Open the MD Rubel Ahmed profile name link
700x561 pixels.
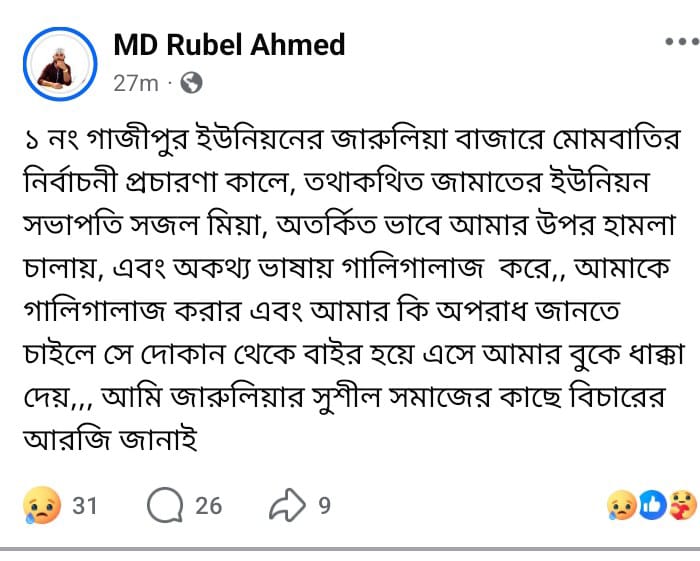229,45
